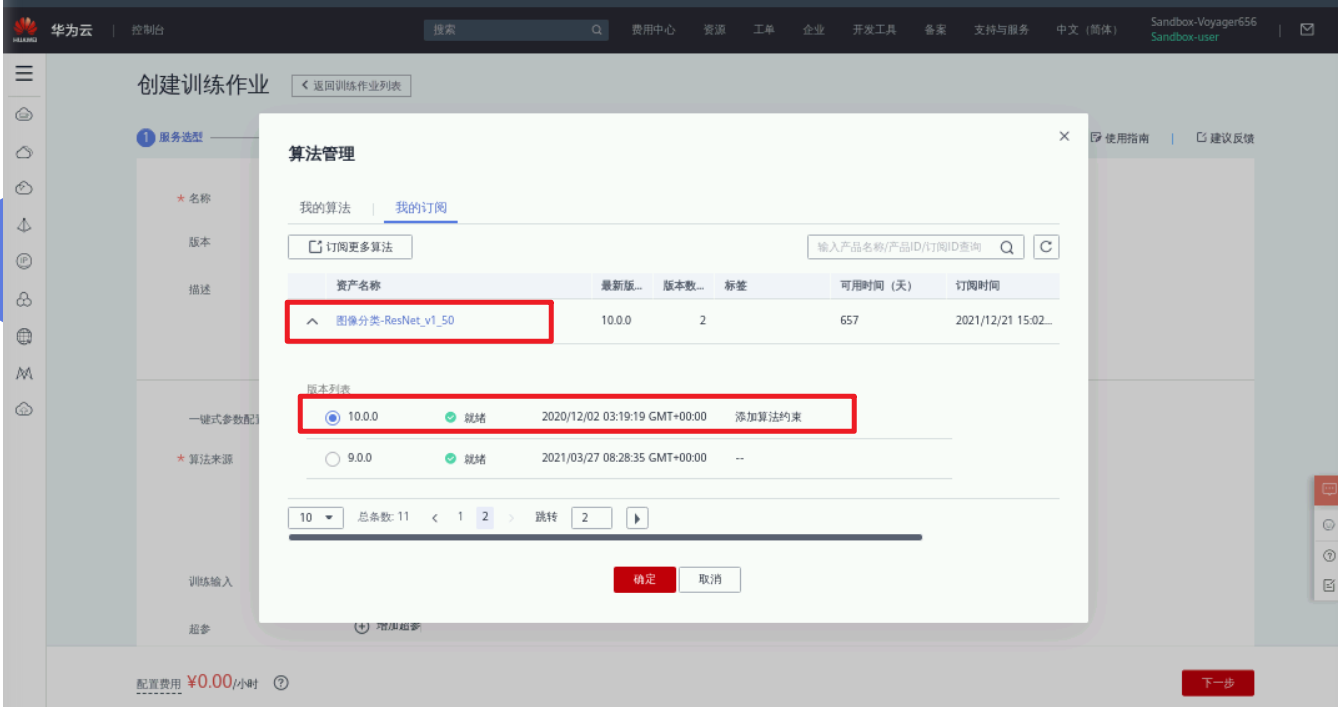Click the circled IP icon in the sidebar
The height and width of the screenshot is (707, 1338).
[25, 261]
